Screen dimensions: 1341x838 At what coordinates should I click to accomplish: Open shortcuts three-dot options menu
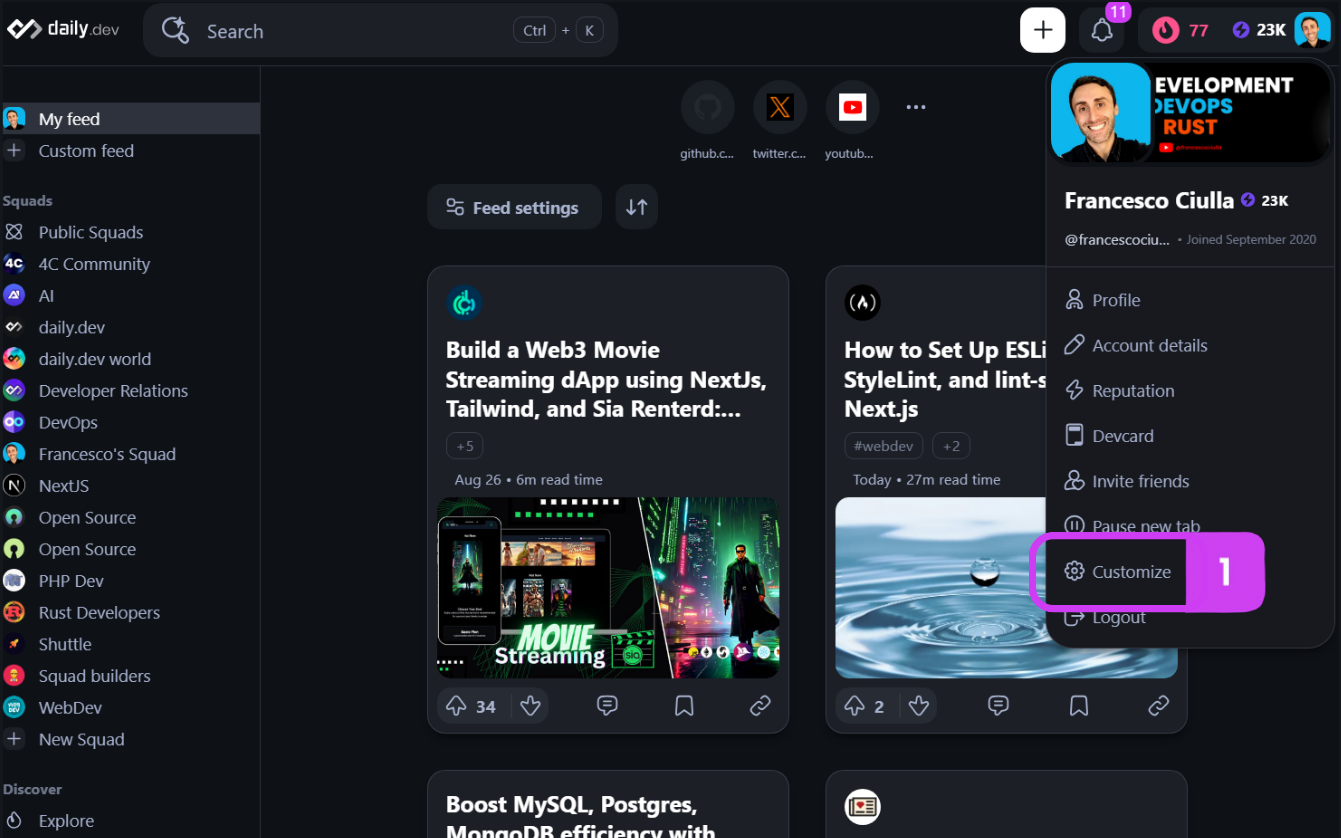tap(916, 107)
